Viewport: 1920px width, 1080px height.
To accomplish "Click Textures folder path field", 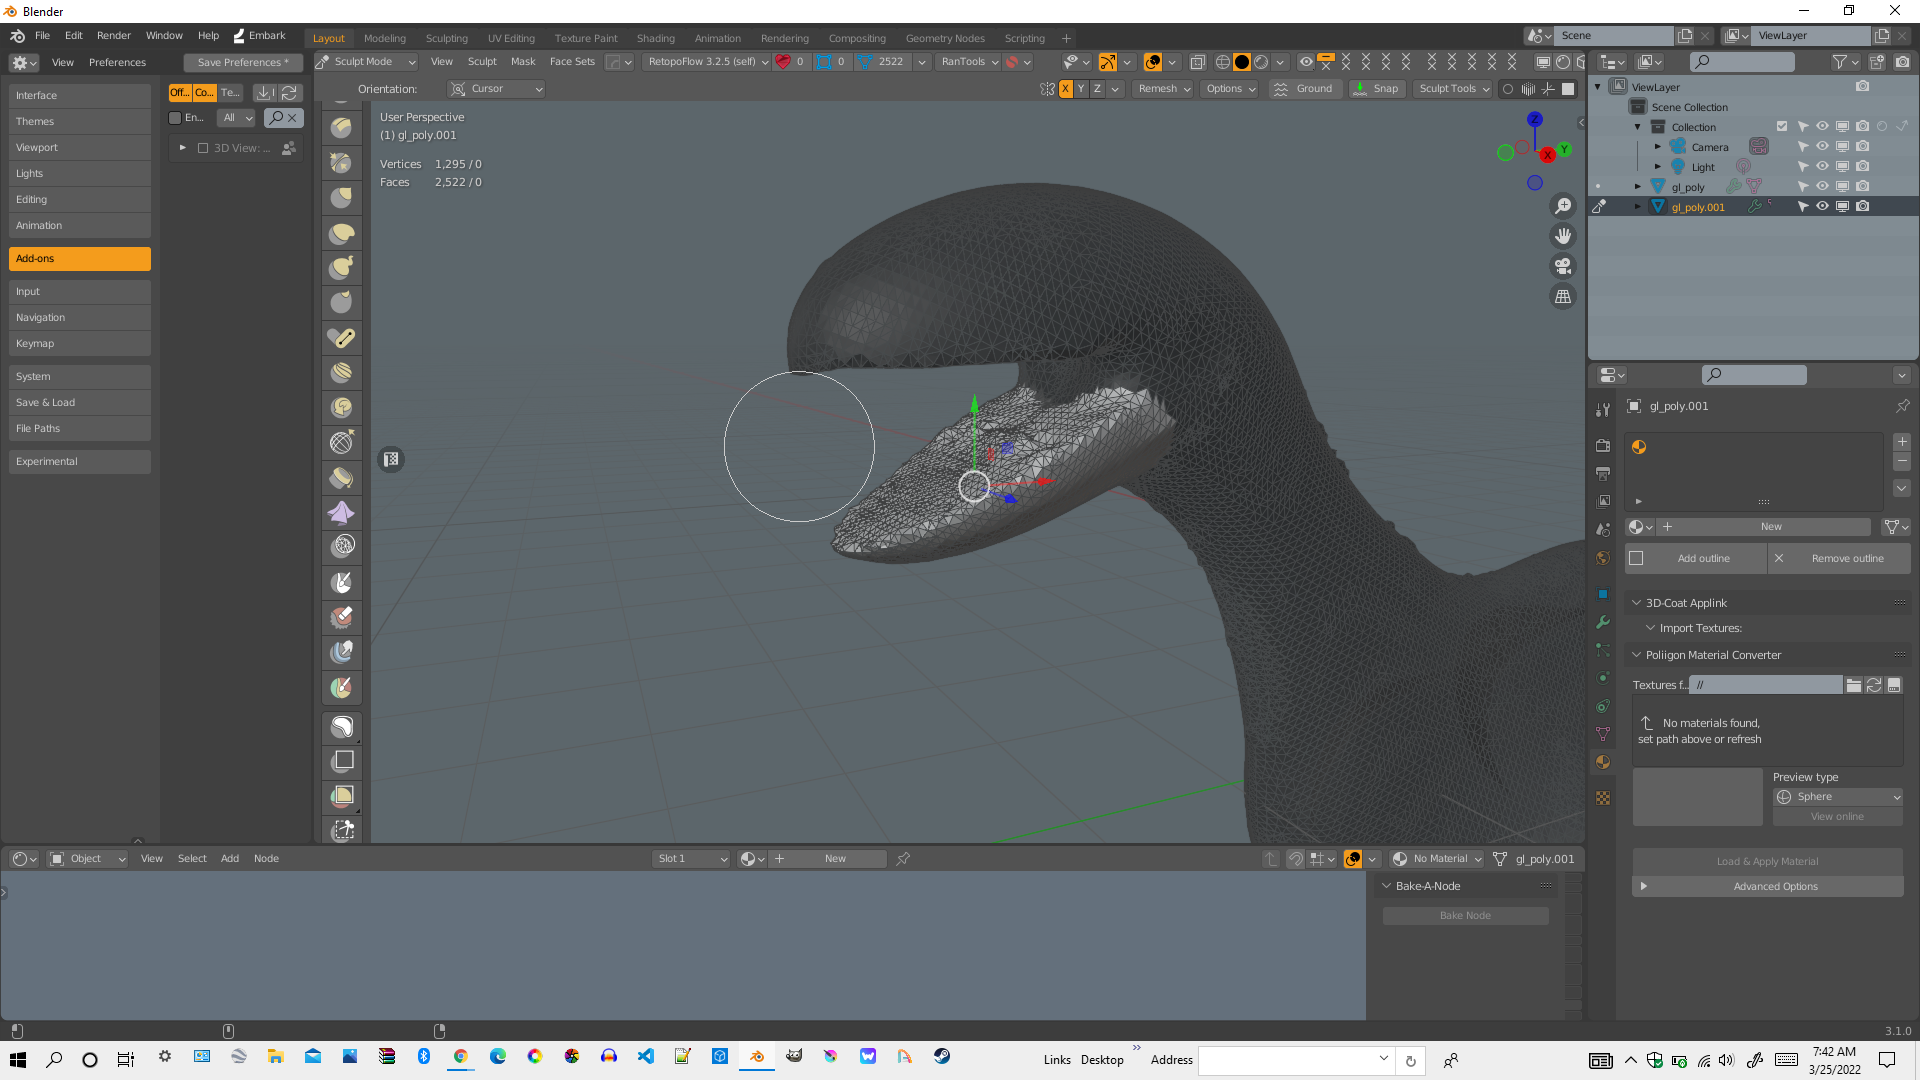I will pos(1766,685).
